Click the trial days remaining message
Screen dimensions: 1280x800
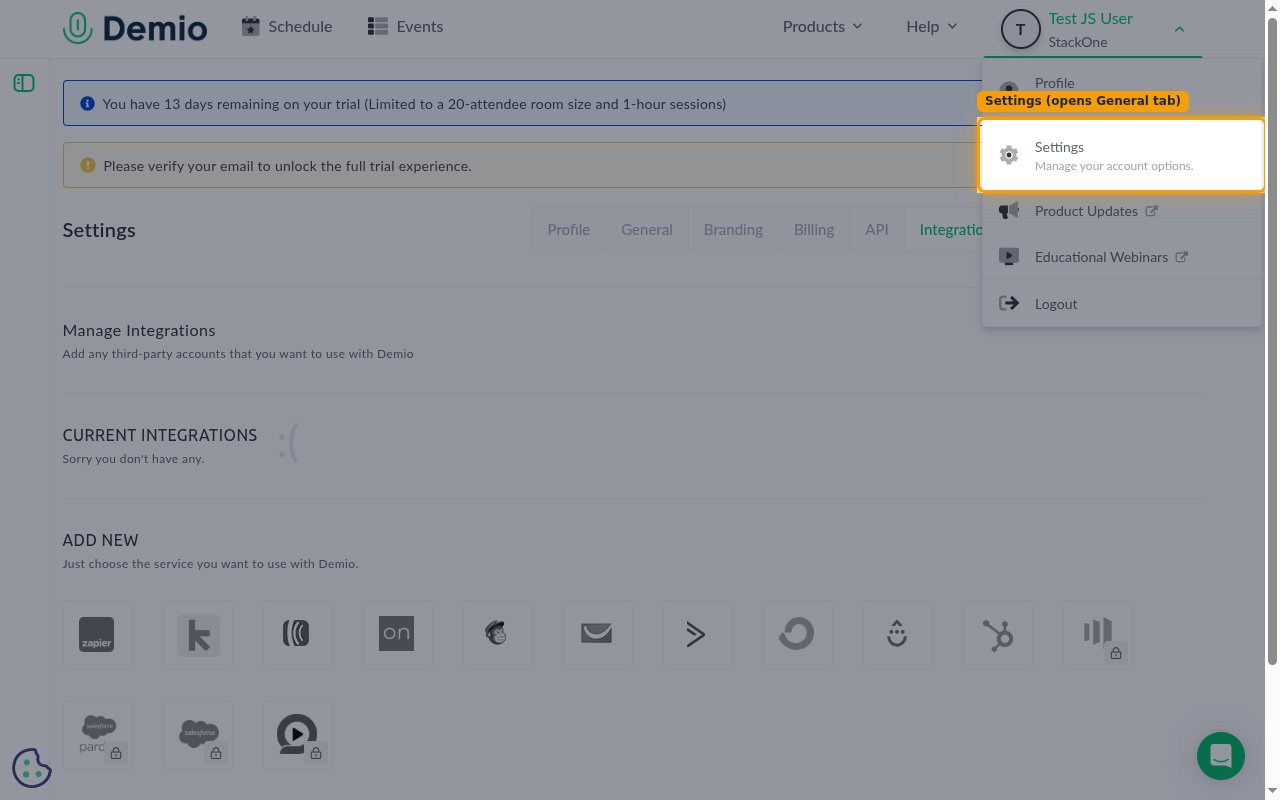point(414,104)
